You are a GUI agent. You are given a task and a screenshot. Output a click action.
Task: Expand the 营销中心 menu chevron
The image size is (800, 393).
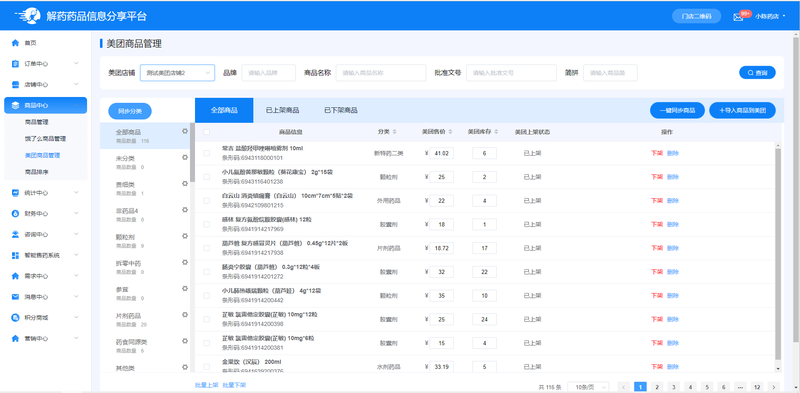(x=76, y=338)
